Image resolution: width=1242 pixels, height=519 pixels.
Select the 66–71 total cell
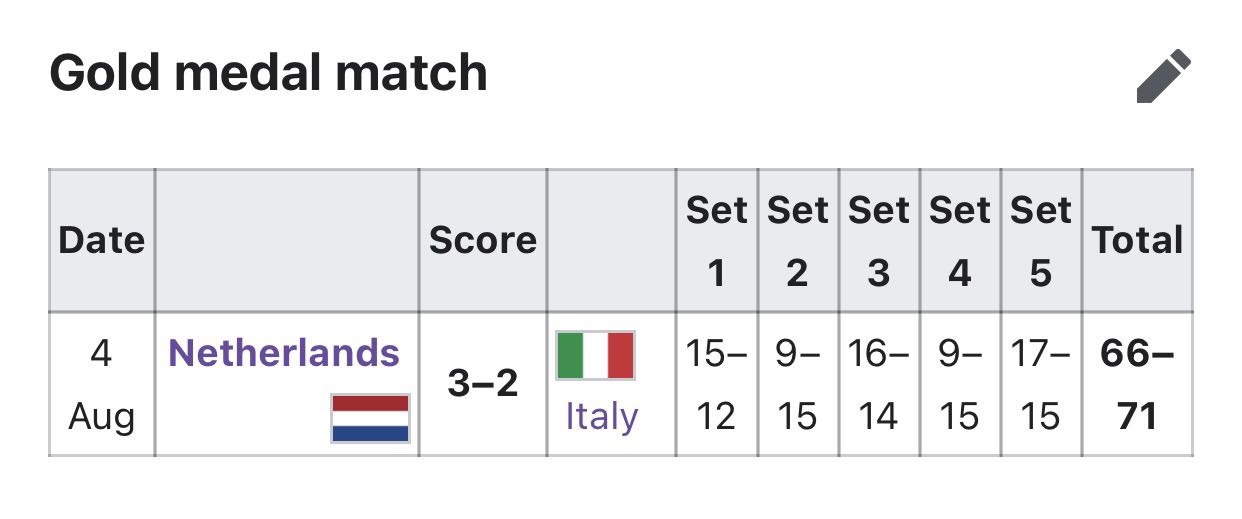tap(1138, 384)
